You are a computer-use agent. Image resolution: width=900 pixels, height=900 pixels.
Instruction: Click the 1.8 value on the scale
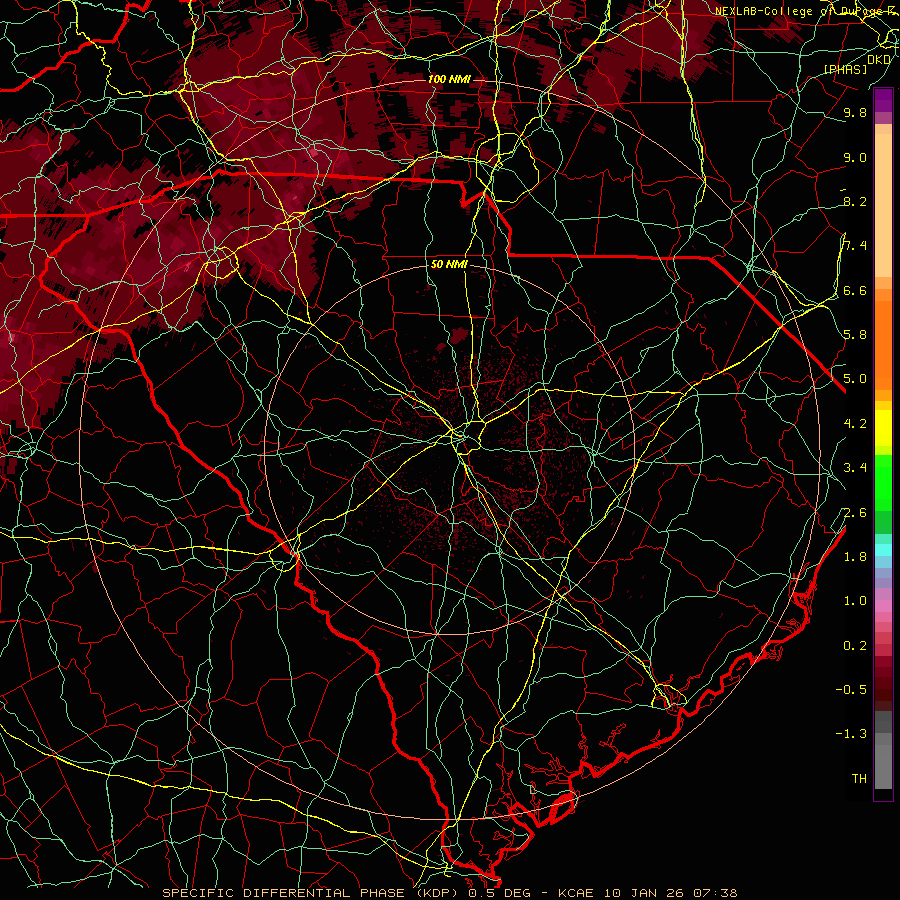[855, 557]
